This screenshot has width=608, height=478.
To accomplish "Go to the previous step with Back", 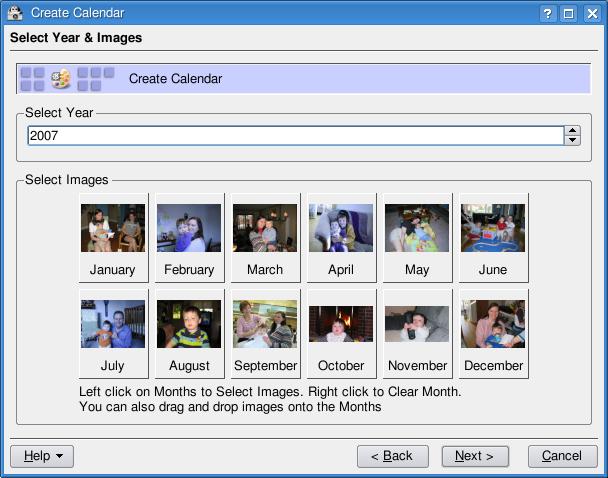I will tap(392, 456).
